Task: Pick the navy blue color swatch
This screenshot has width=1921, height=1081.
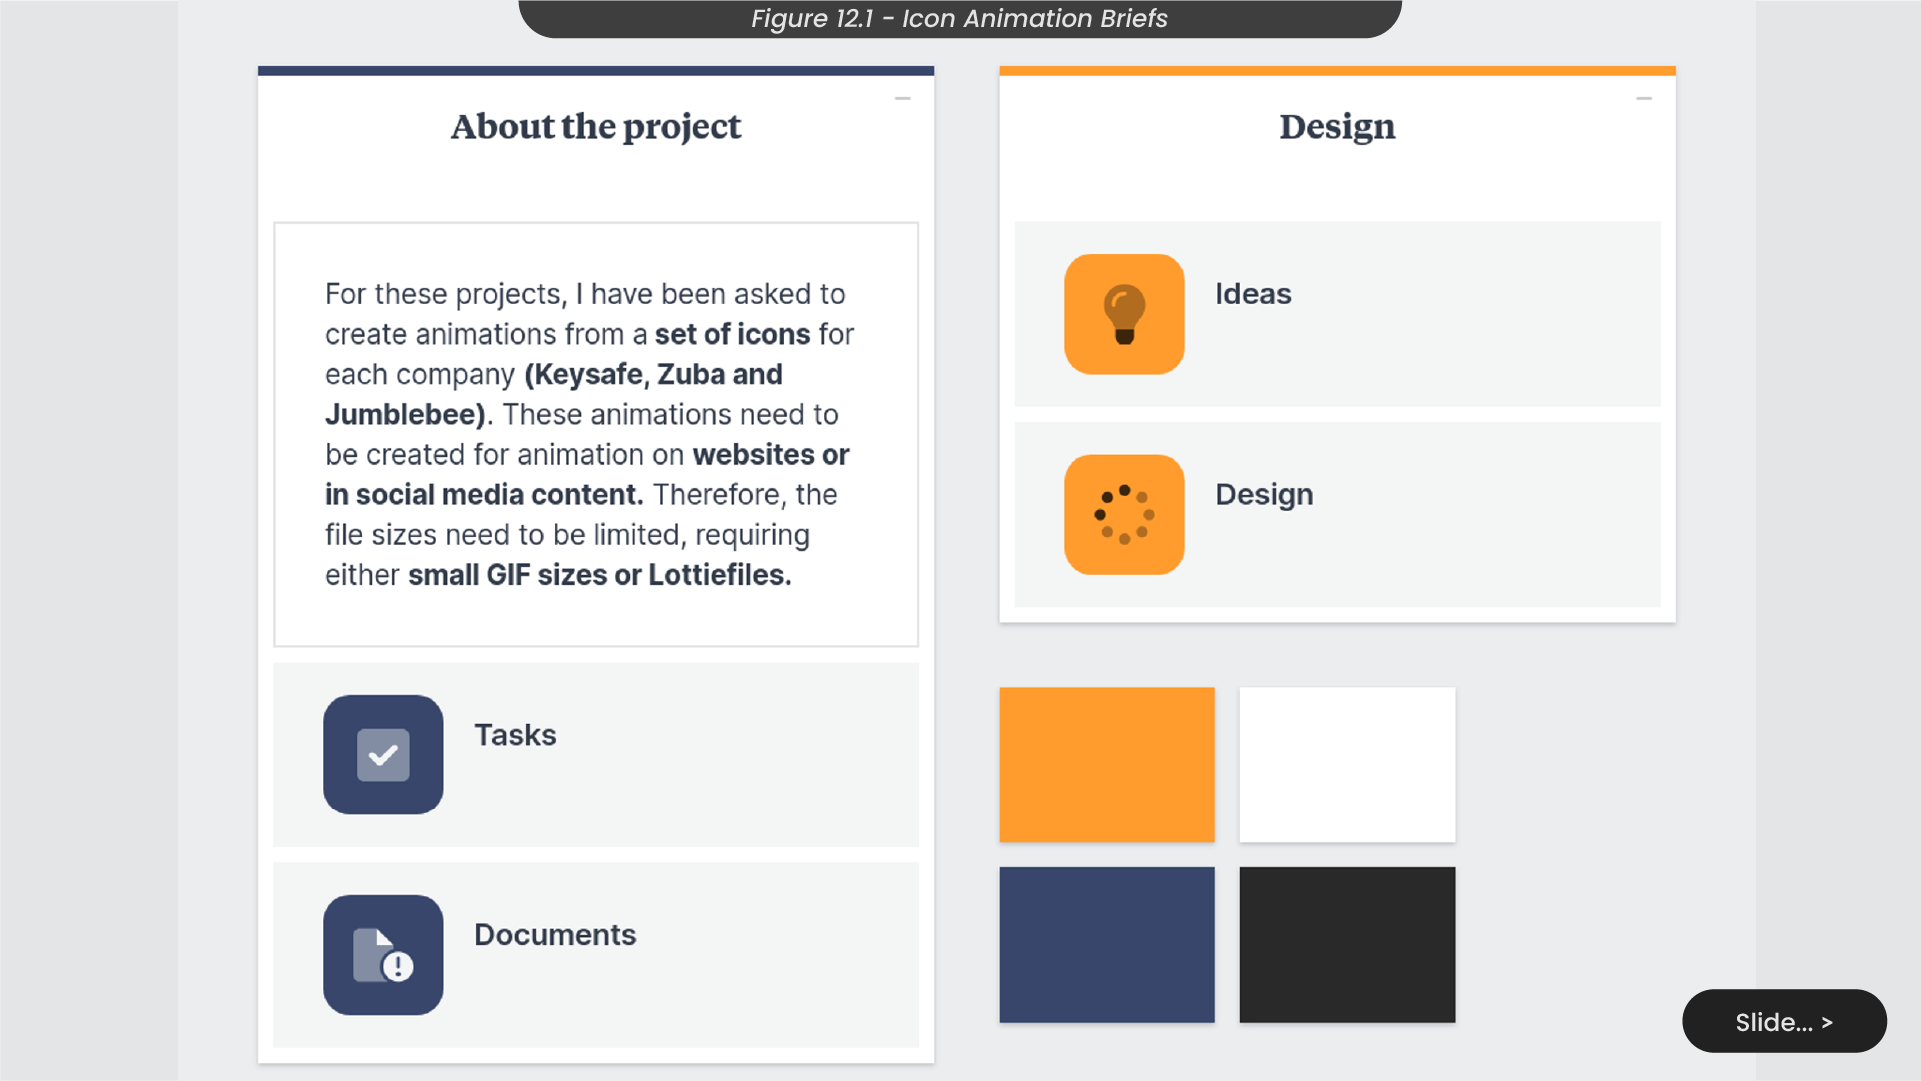Action: pyautogui.click(x=1107, y=945)
